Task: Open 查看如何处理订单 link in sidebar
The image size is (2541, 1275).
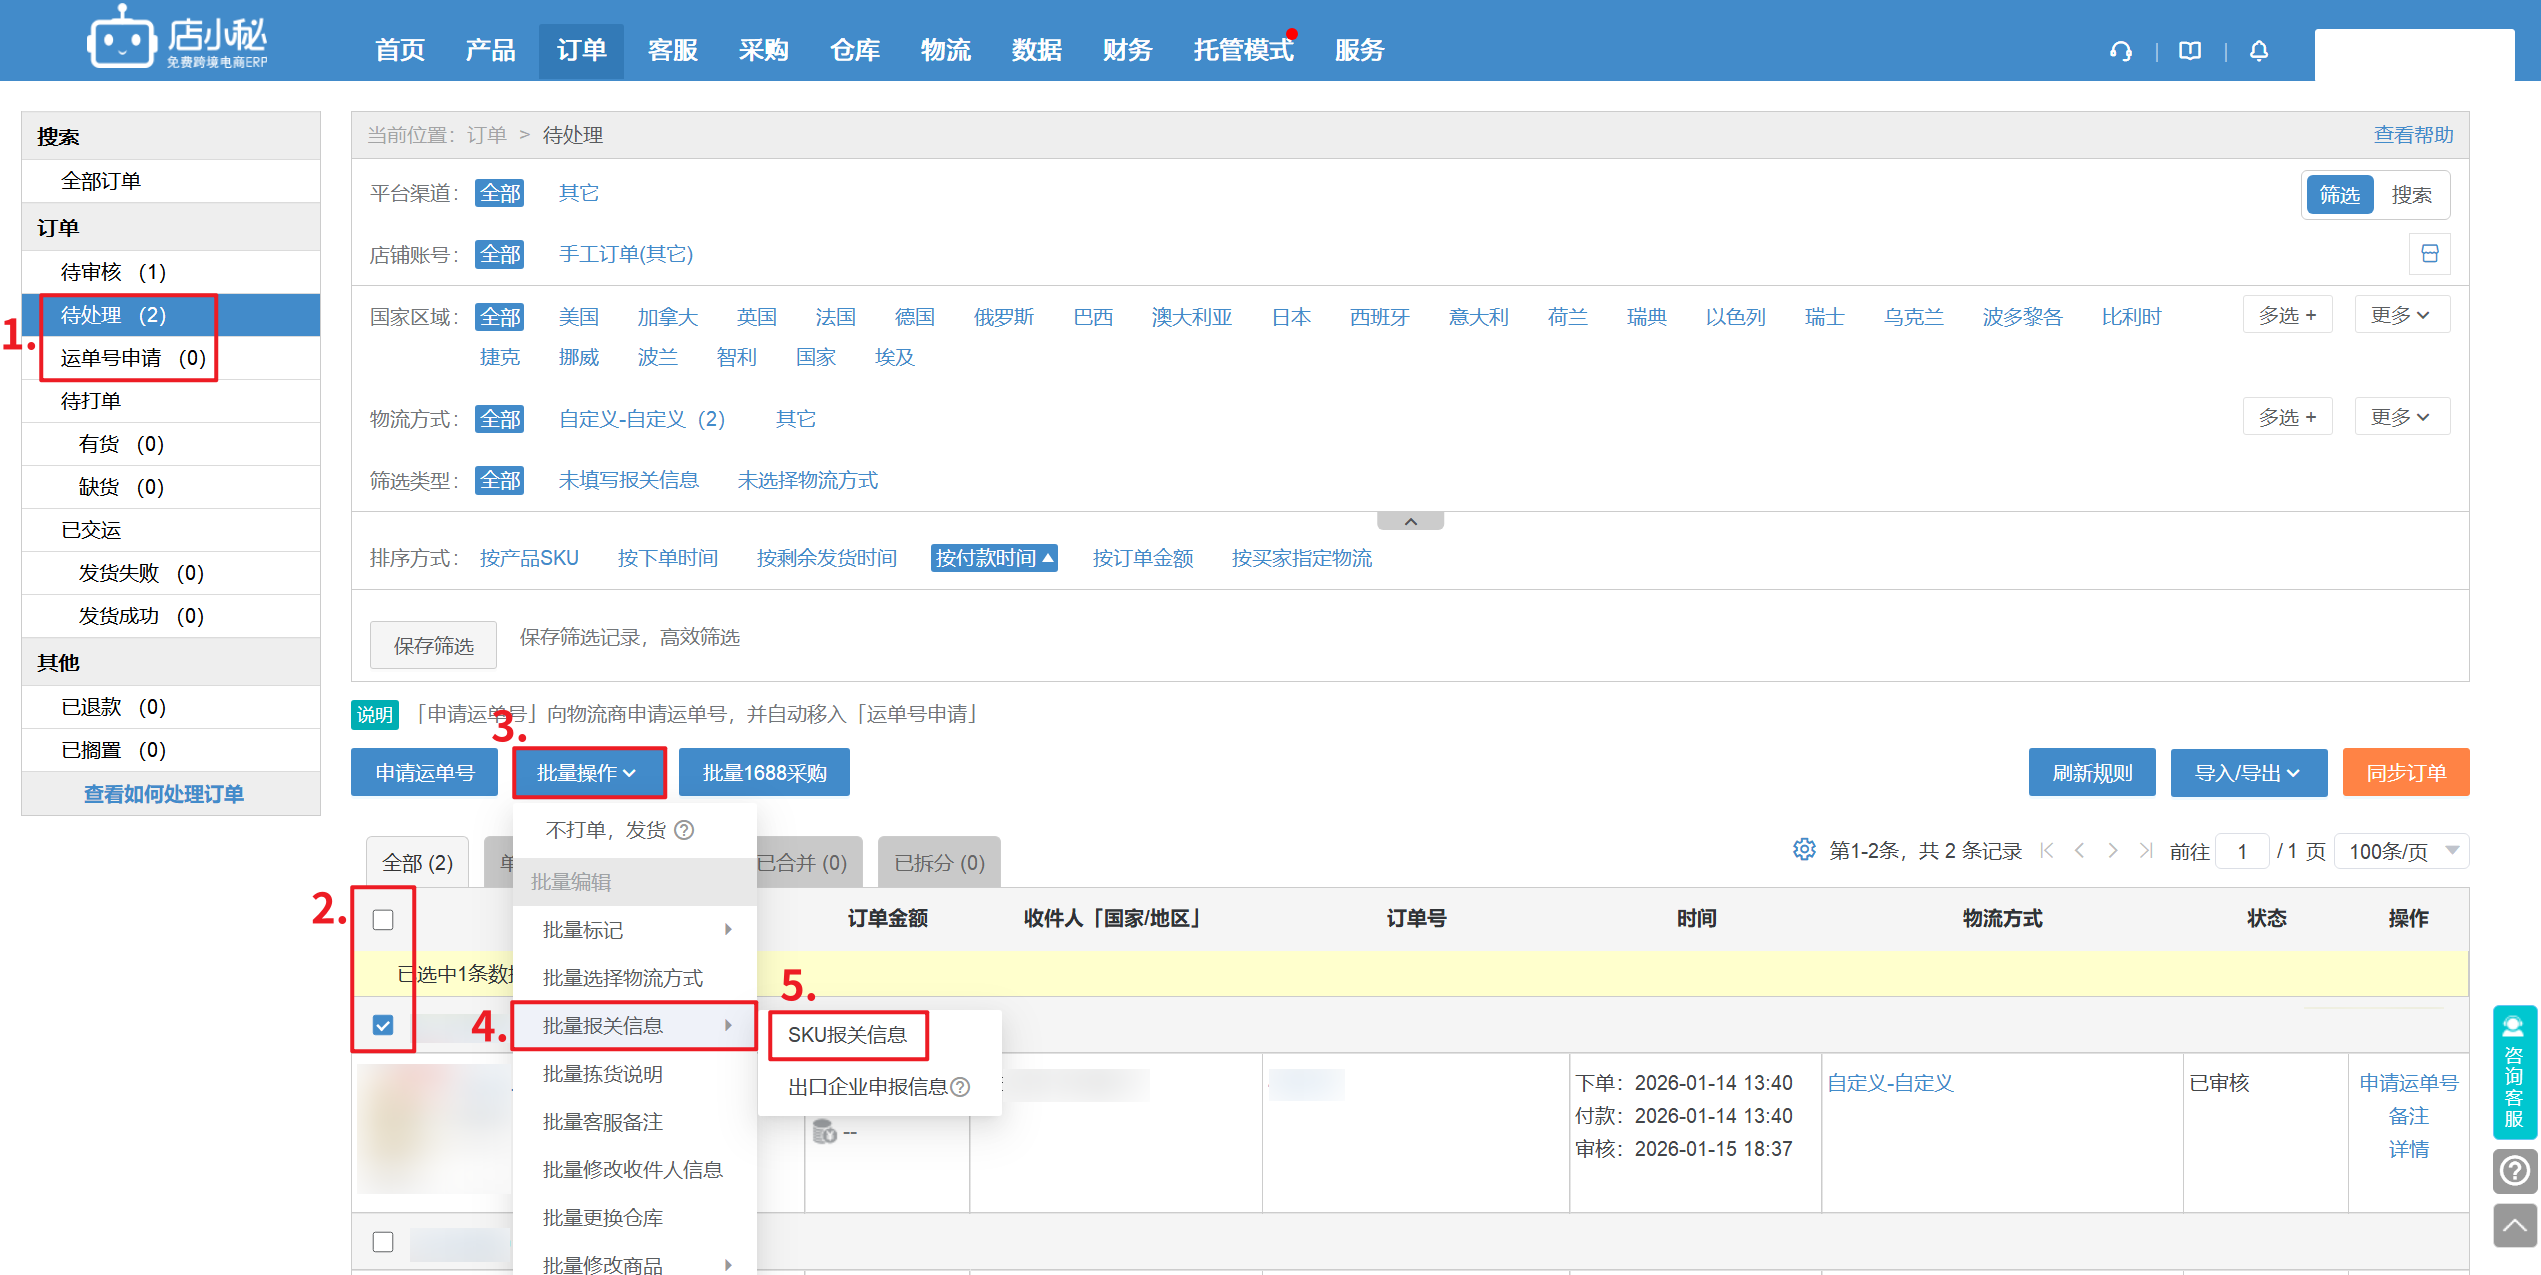Action: [x=164, y=794]
